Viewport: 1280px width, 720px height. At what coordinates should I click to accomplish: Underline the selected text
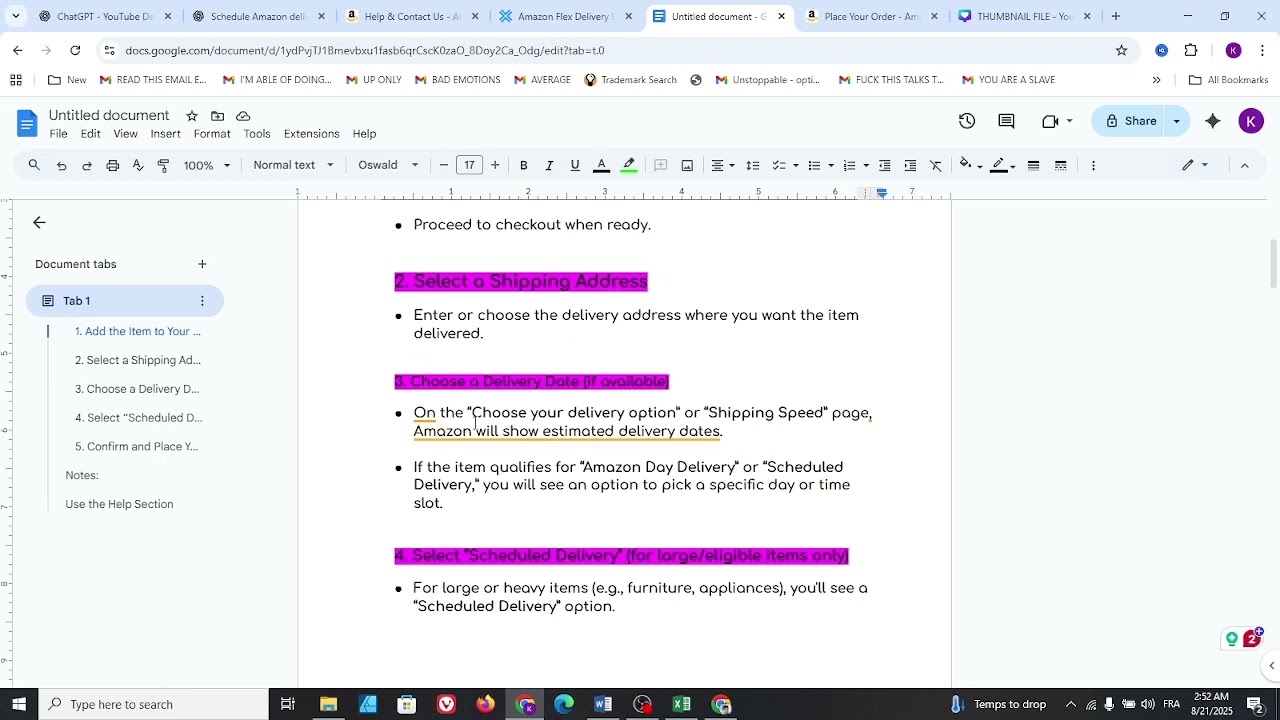(x=575, y=165)
